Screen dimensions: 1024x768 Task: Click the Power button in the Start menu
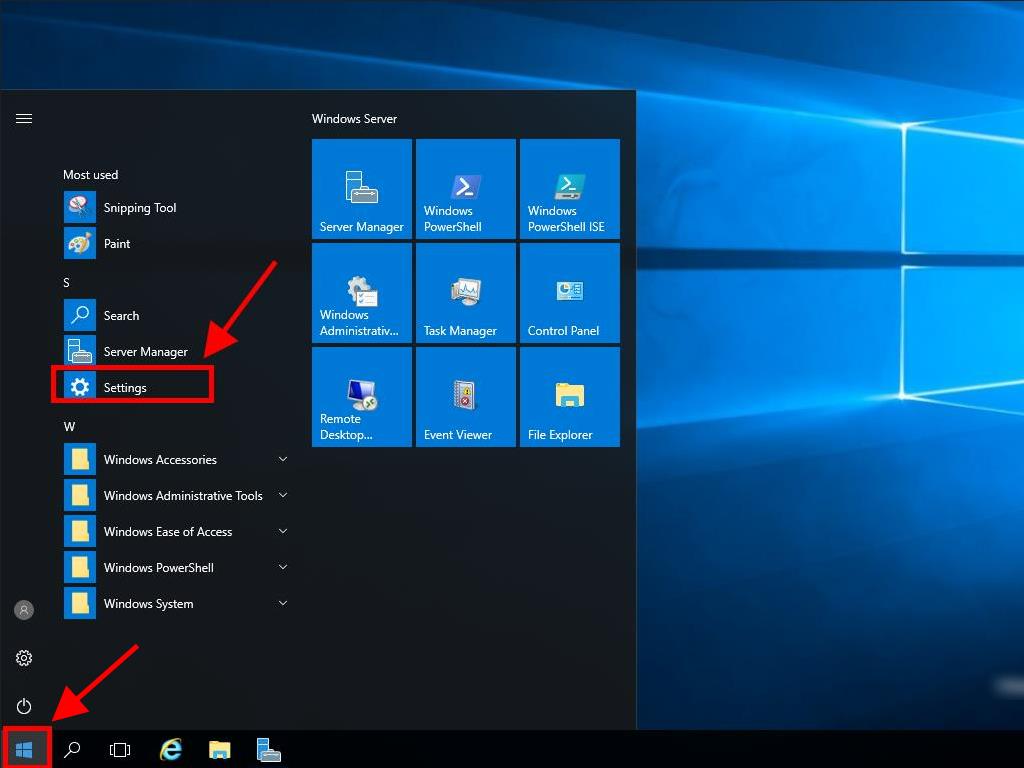[x=24, y=706]
